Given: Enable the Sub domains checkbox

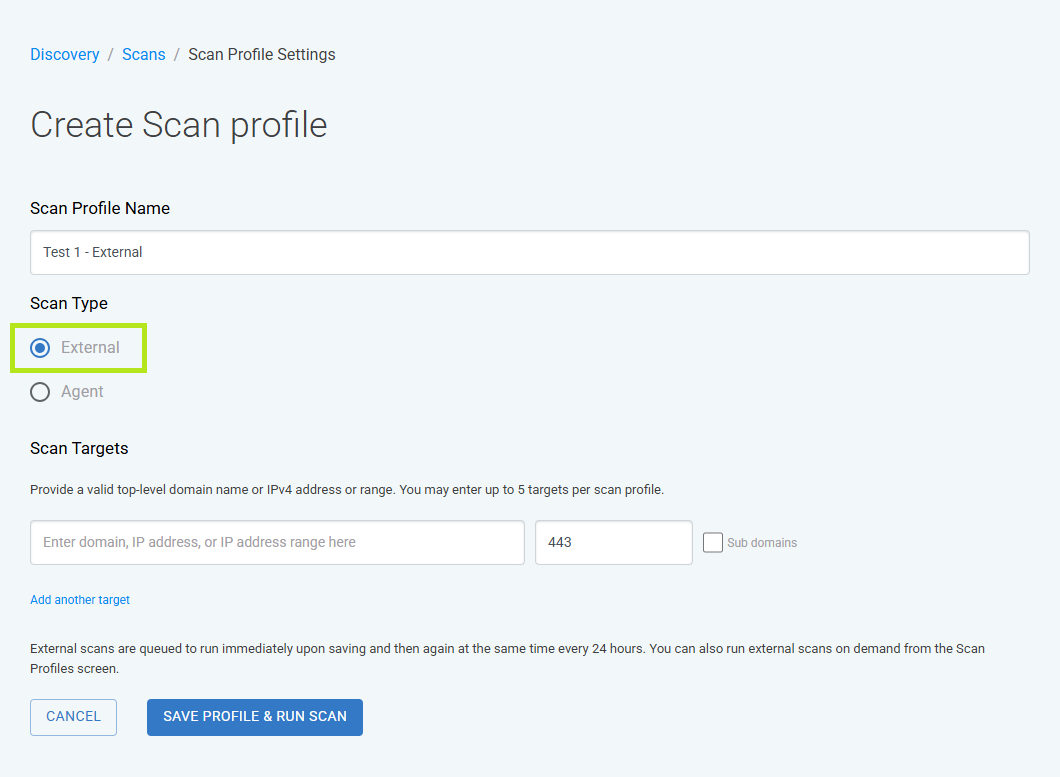Looking at the screenshot, I should pos(713,542).
